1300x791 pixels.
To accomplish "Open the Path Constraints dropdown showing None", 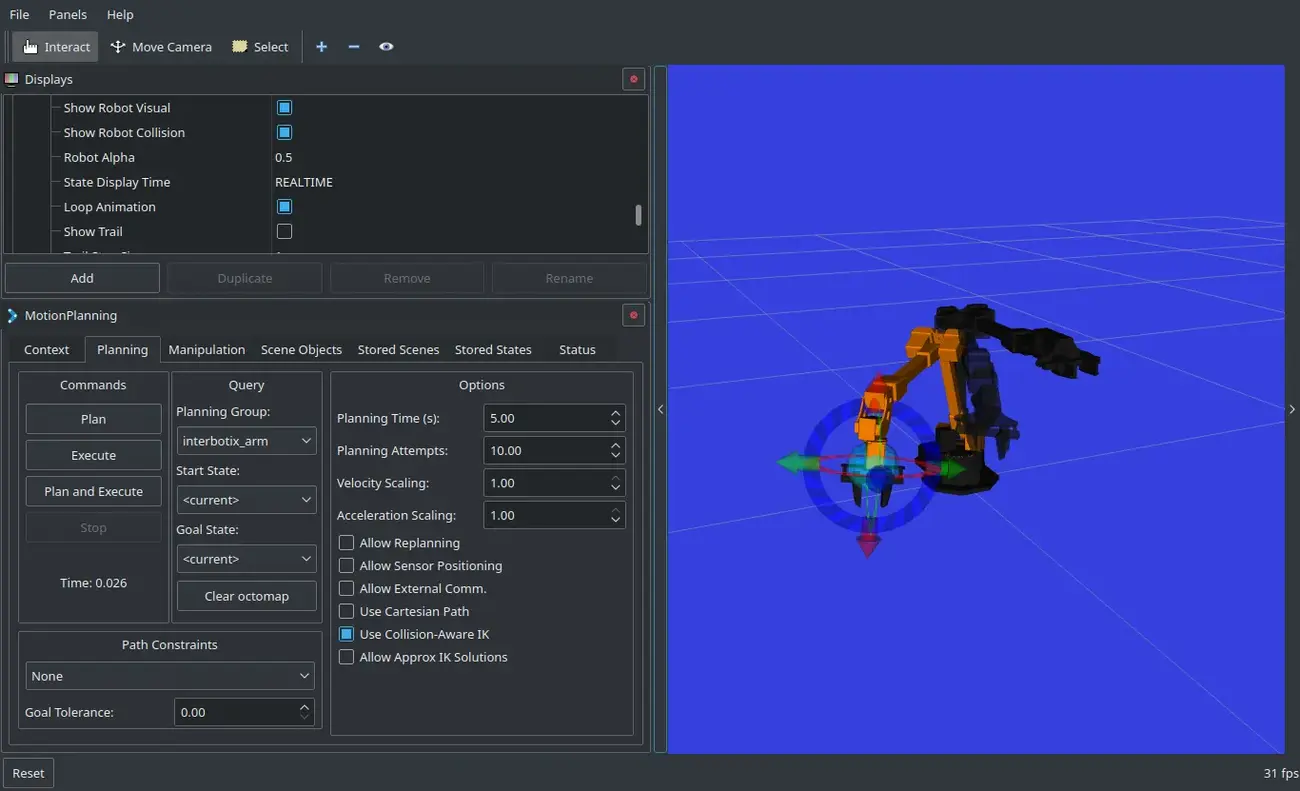I will [169, 676].
